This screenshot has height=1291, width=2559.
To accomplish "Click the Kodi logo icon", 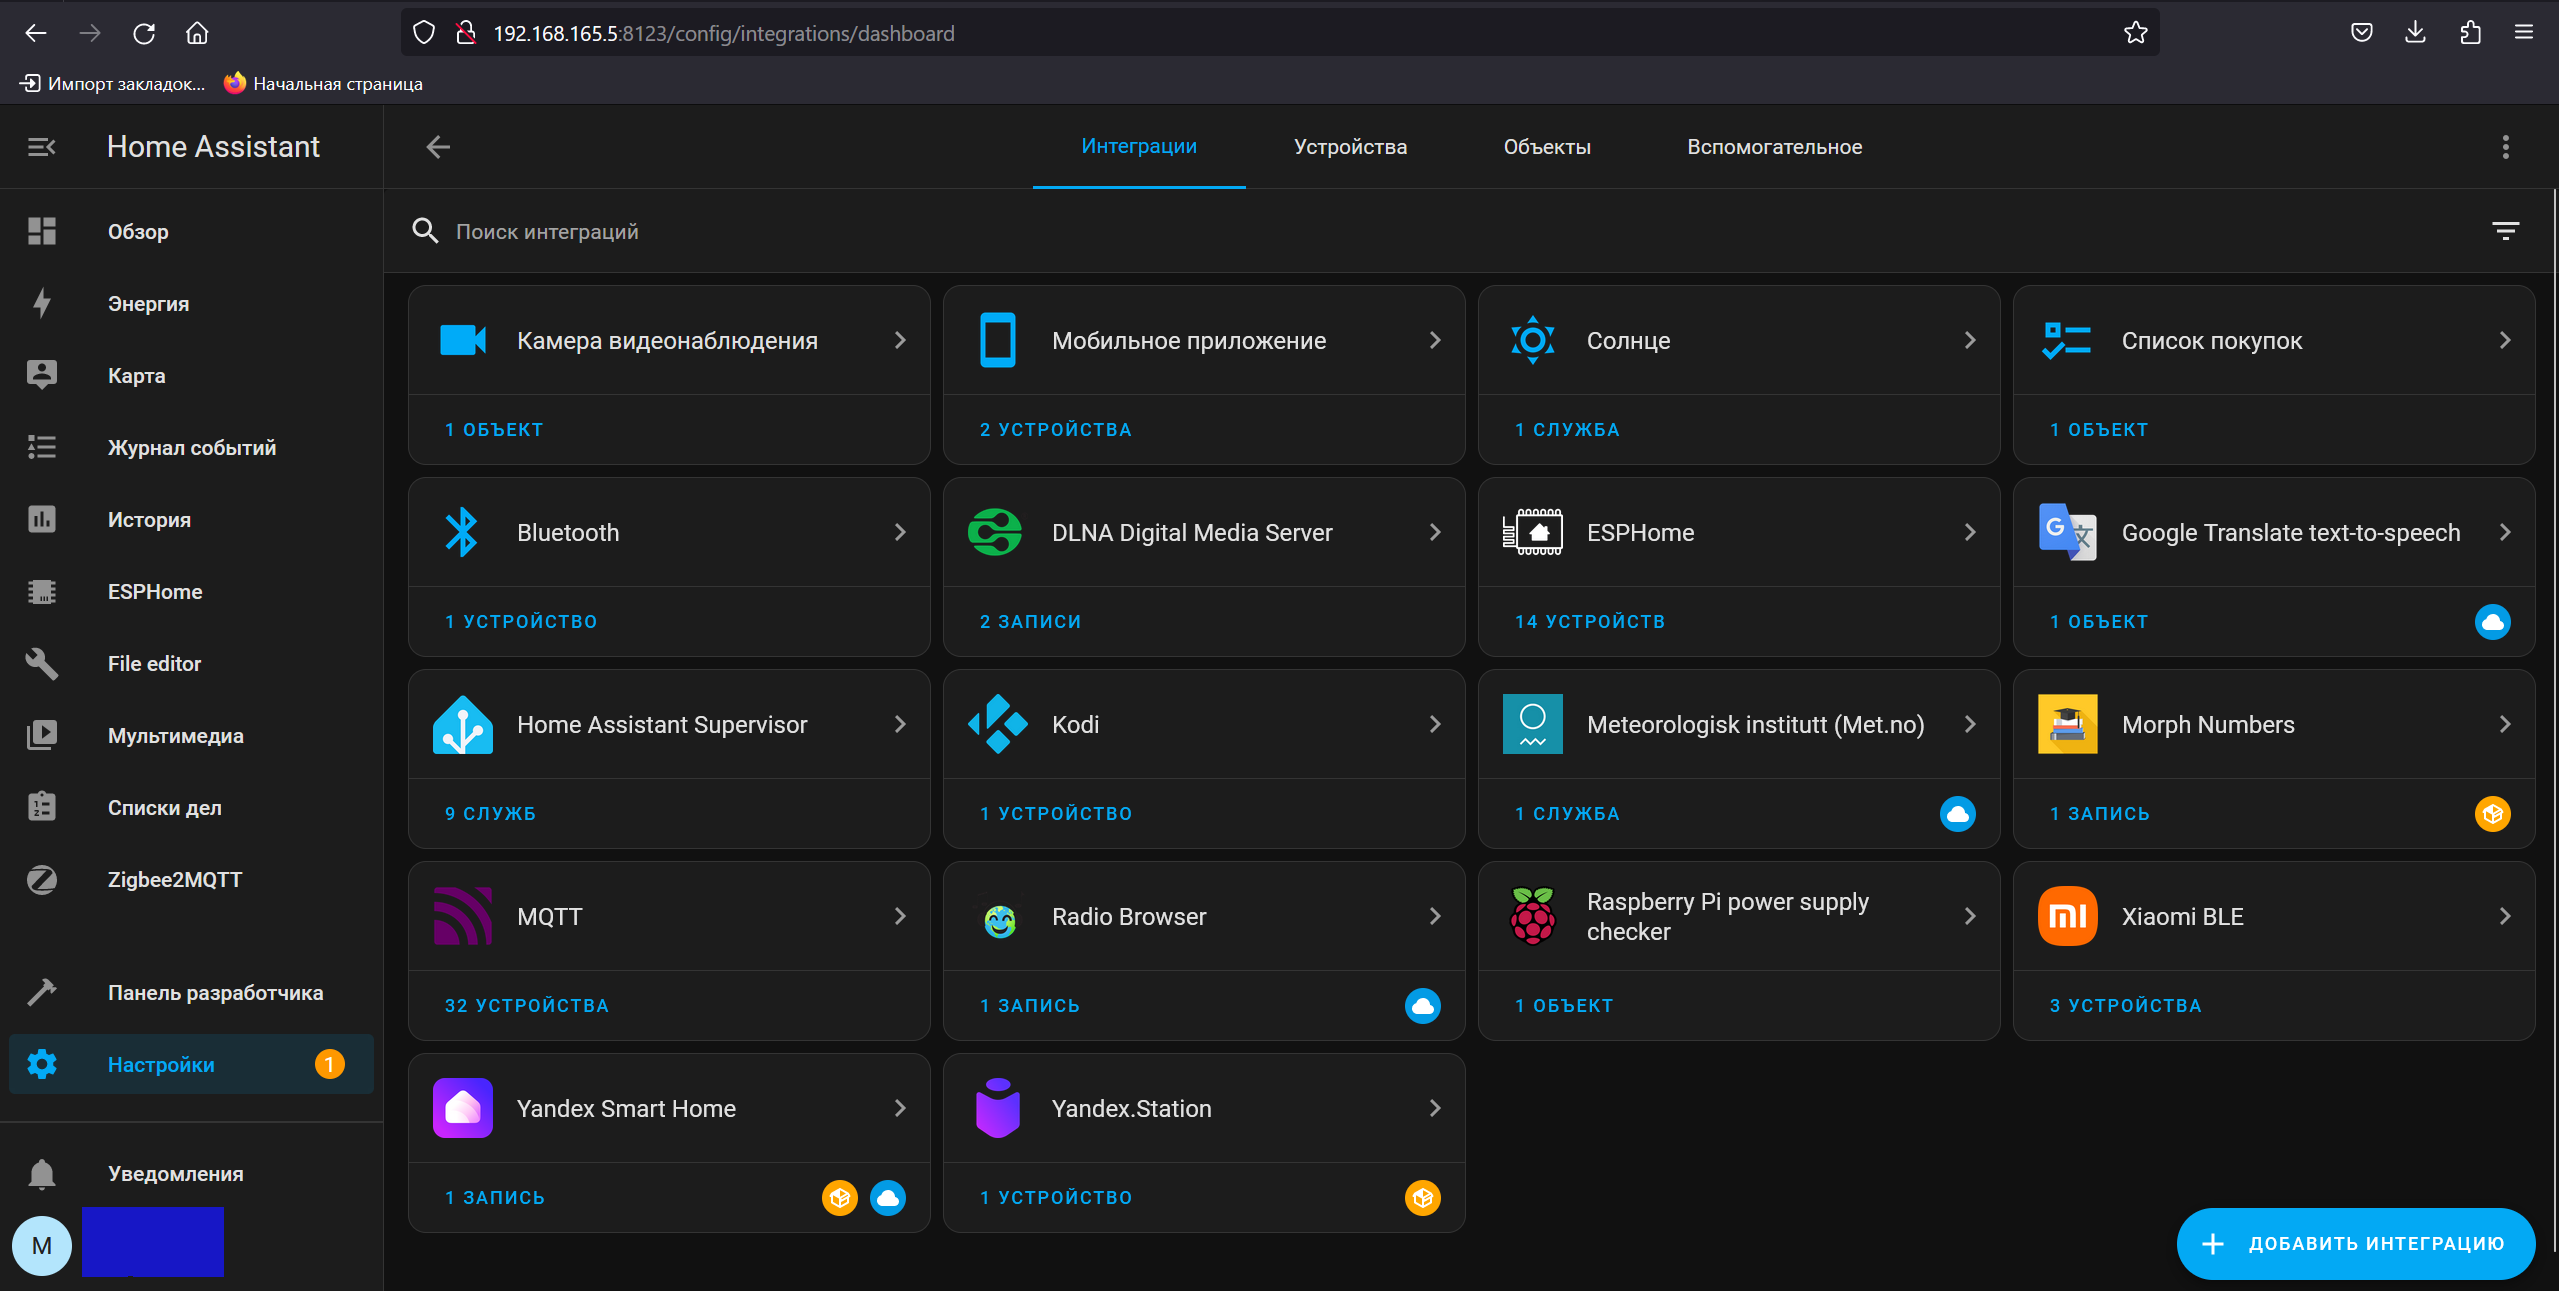I will (x=997, y=724).
